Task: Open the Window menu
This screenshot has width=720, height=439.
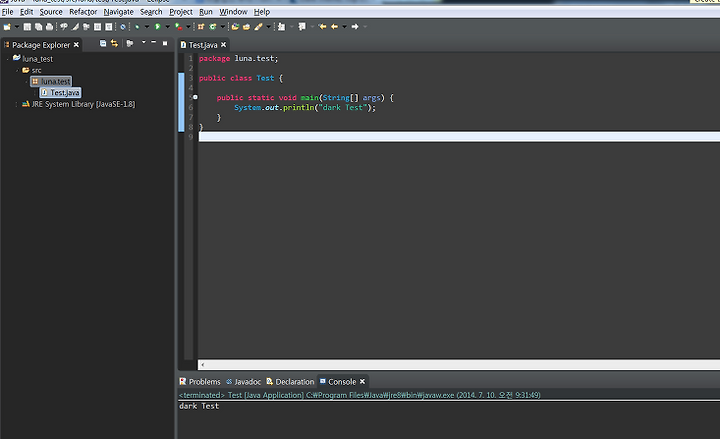Action: click(x=233, y=11)
